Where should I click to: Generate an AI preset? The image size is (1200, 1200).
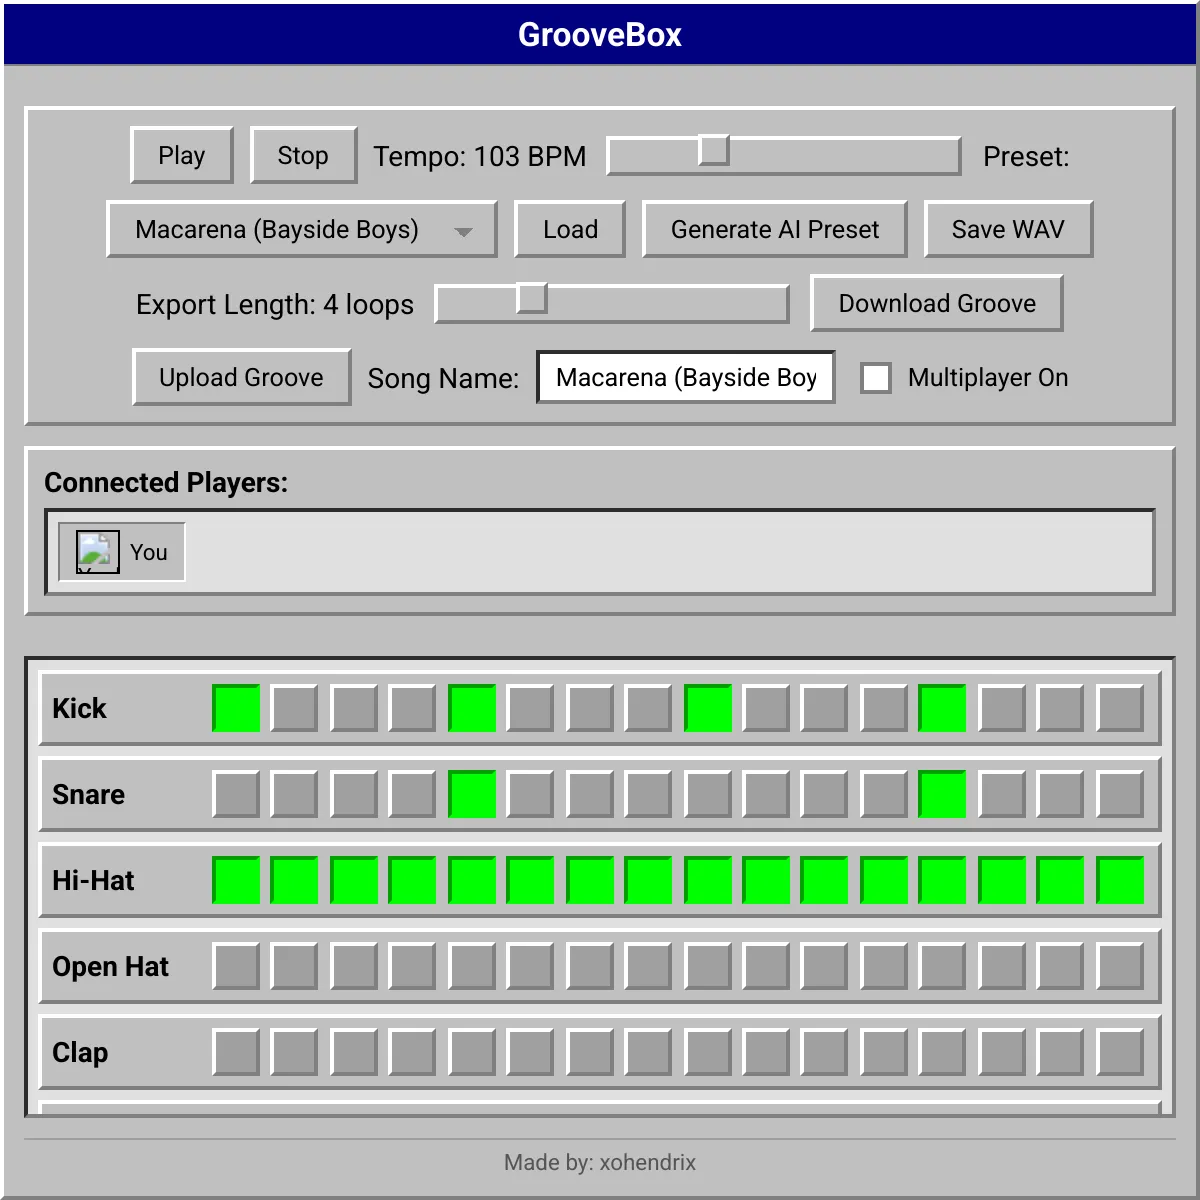point(774,229)
